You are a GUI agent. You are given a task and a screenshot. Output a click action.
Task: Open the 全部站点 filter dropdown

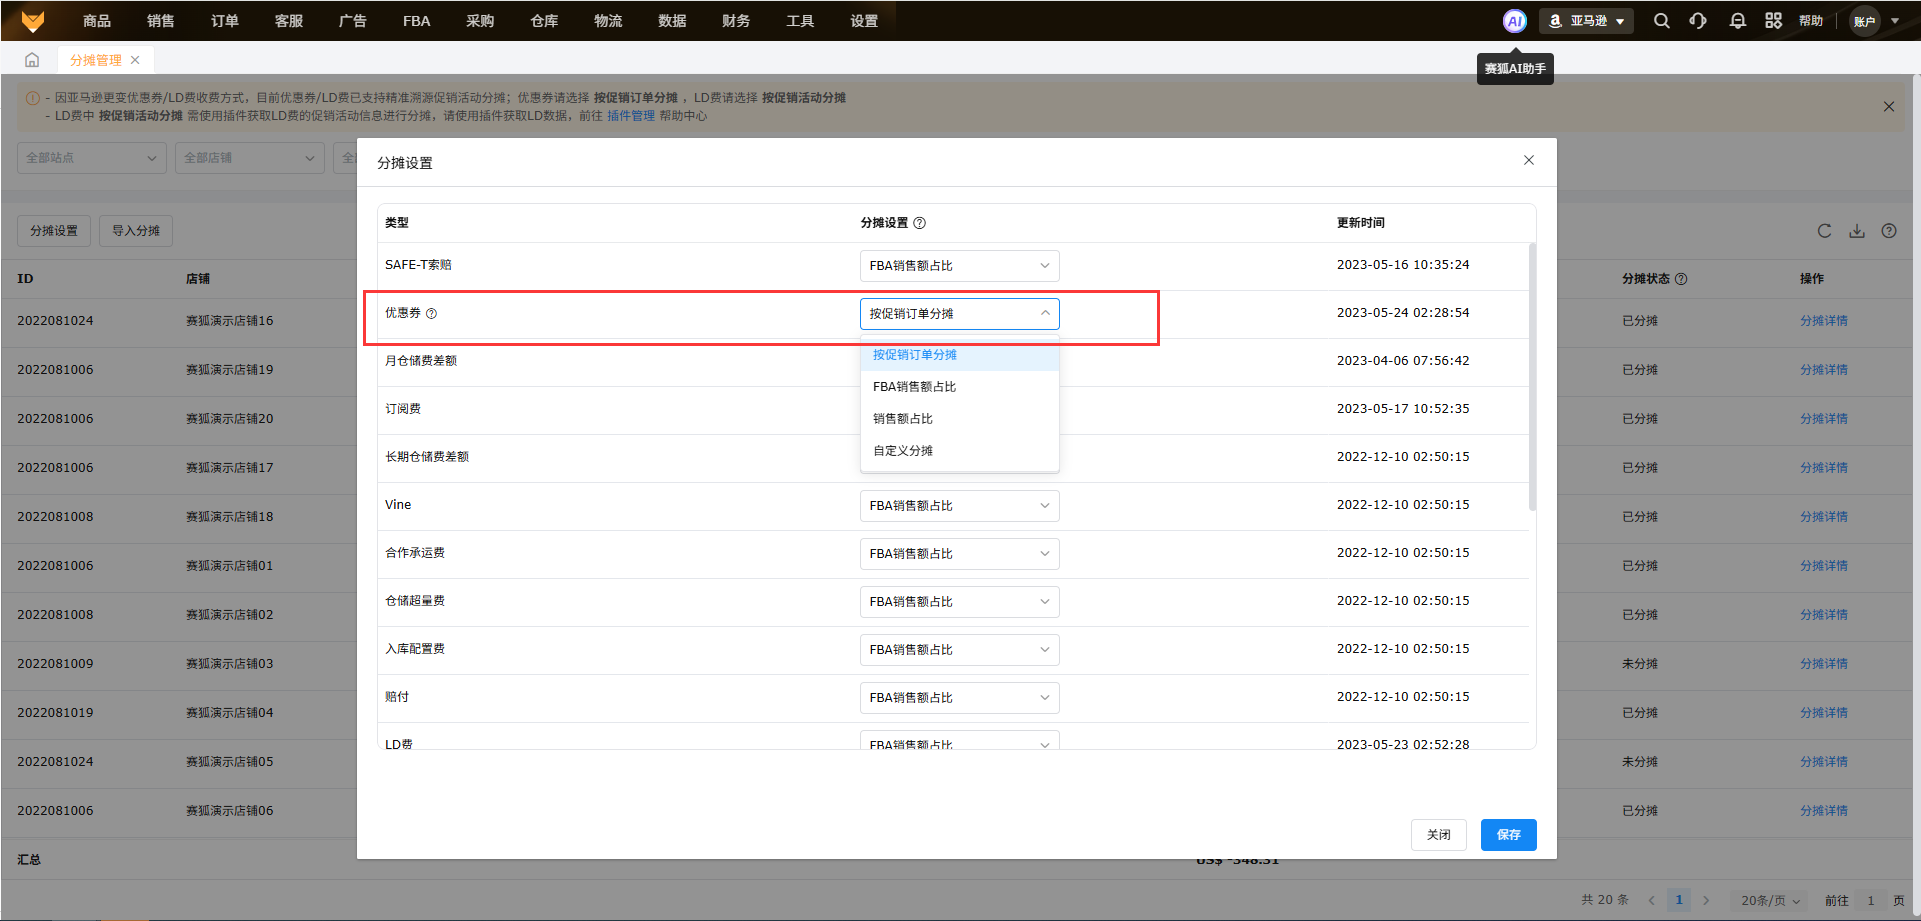91,158
